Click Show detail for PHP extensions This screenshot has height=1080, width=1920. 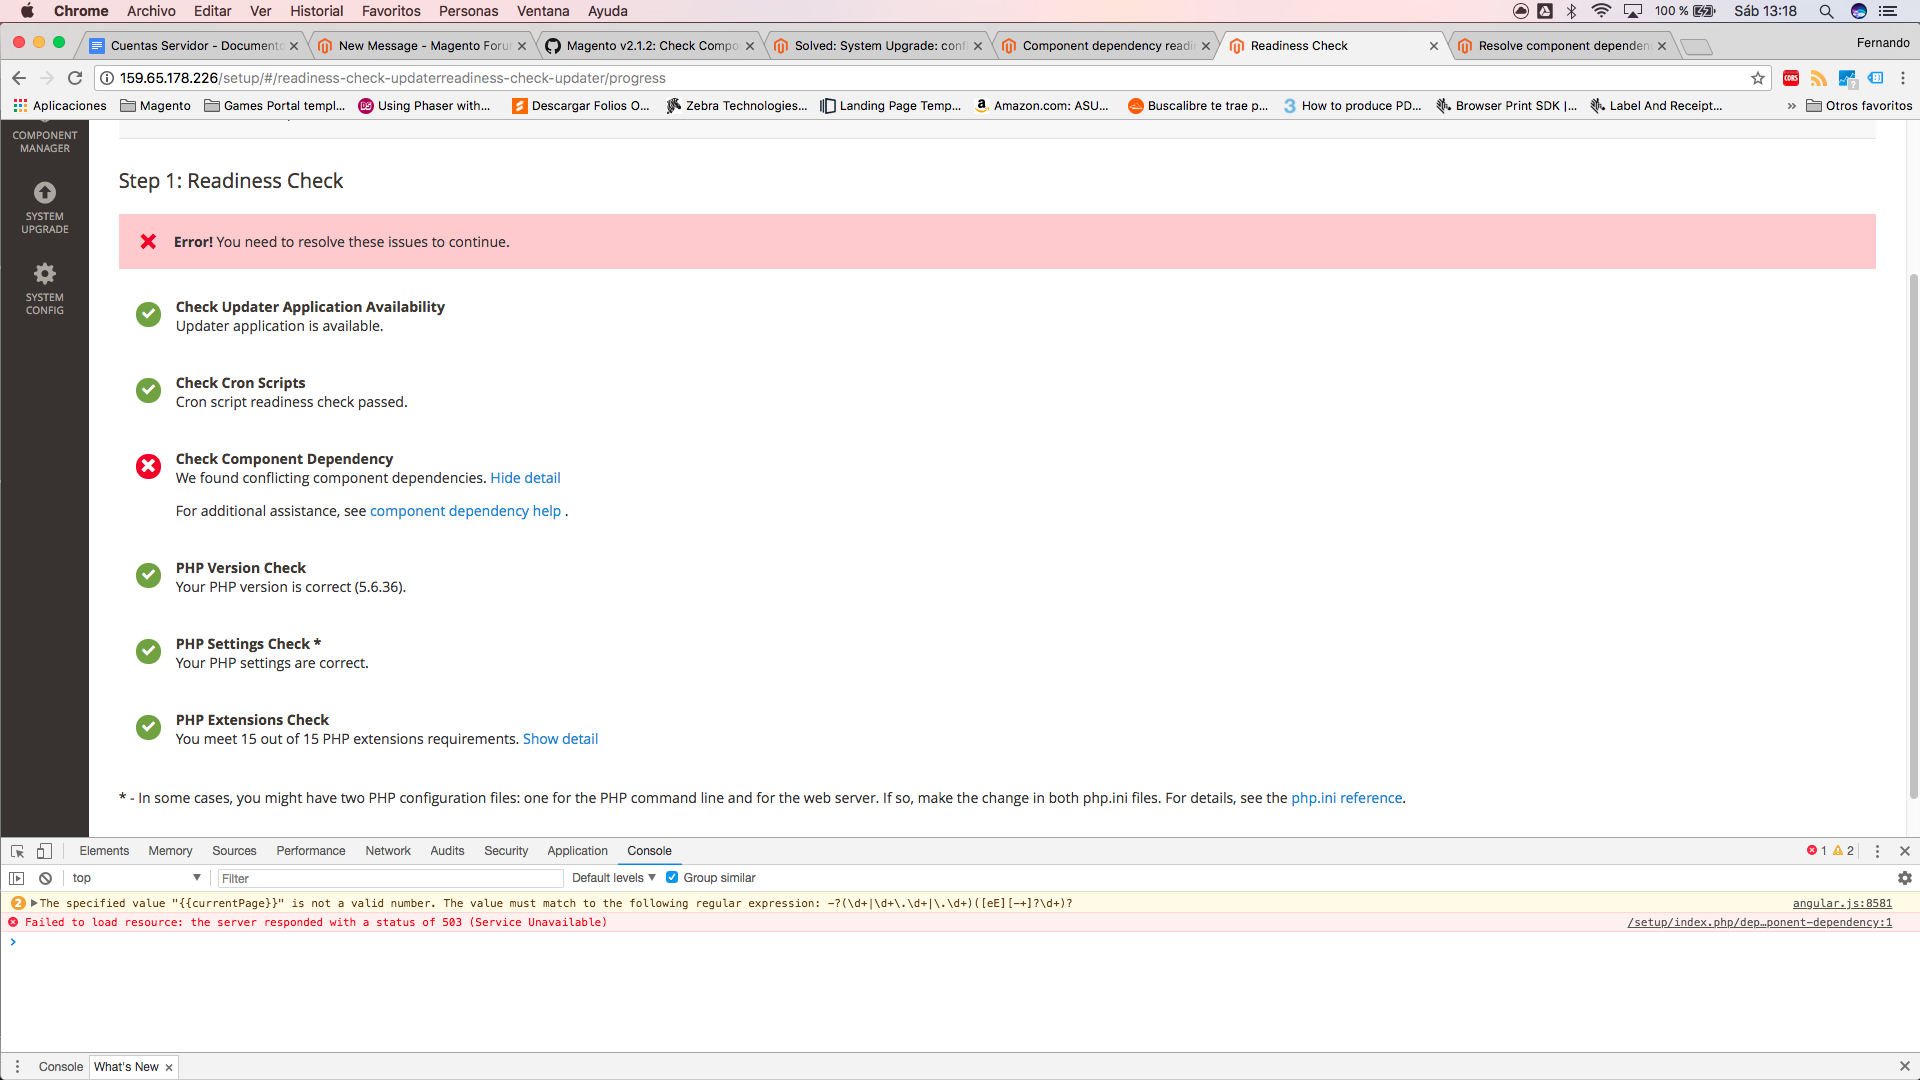click(x=560, y=739)
